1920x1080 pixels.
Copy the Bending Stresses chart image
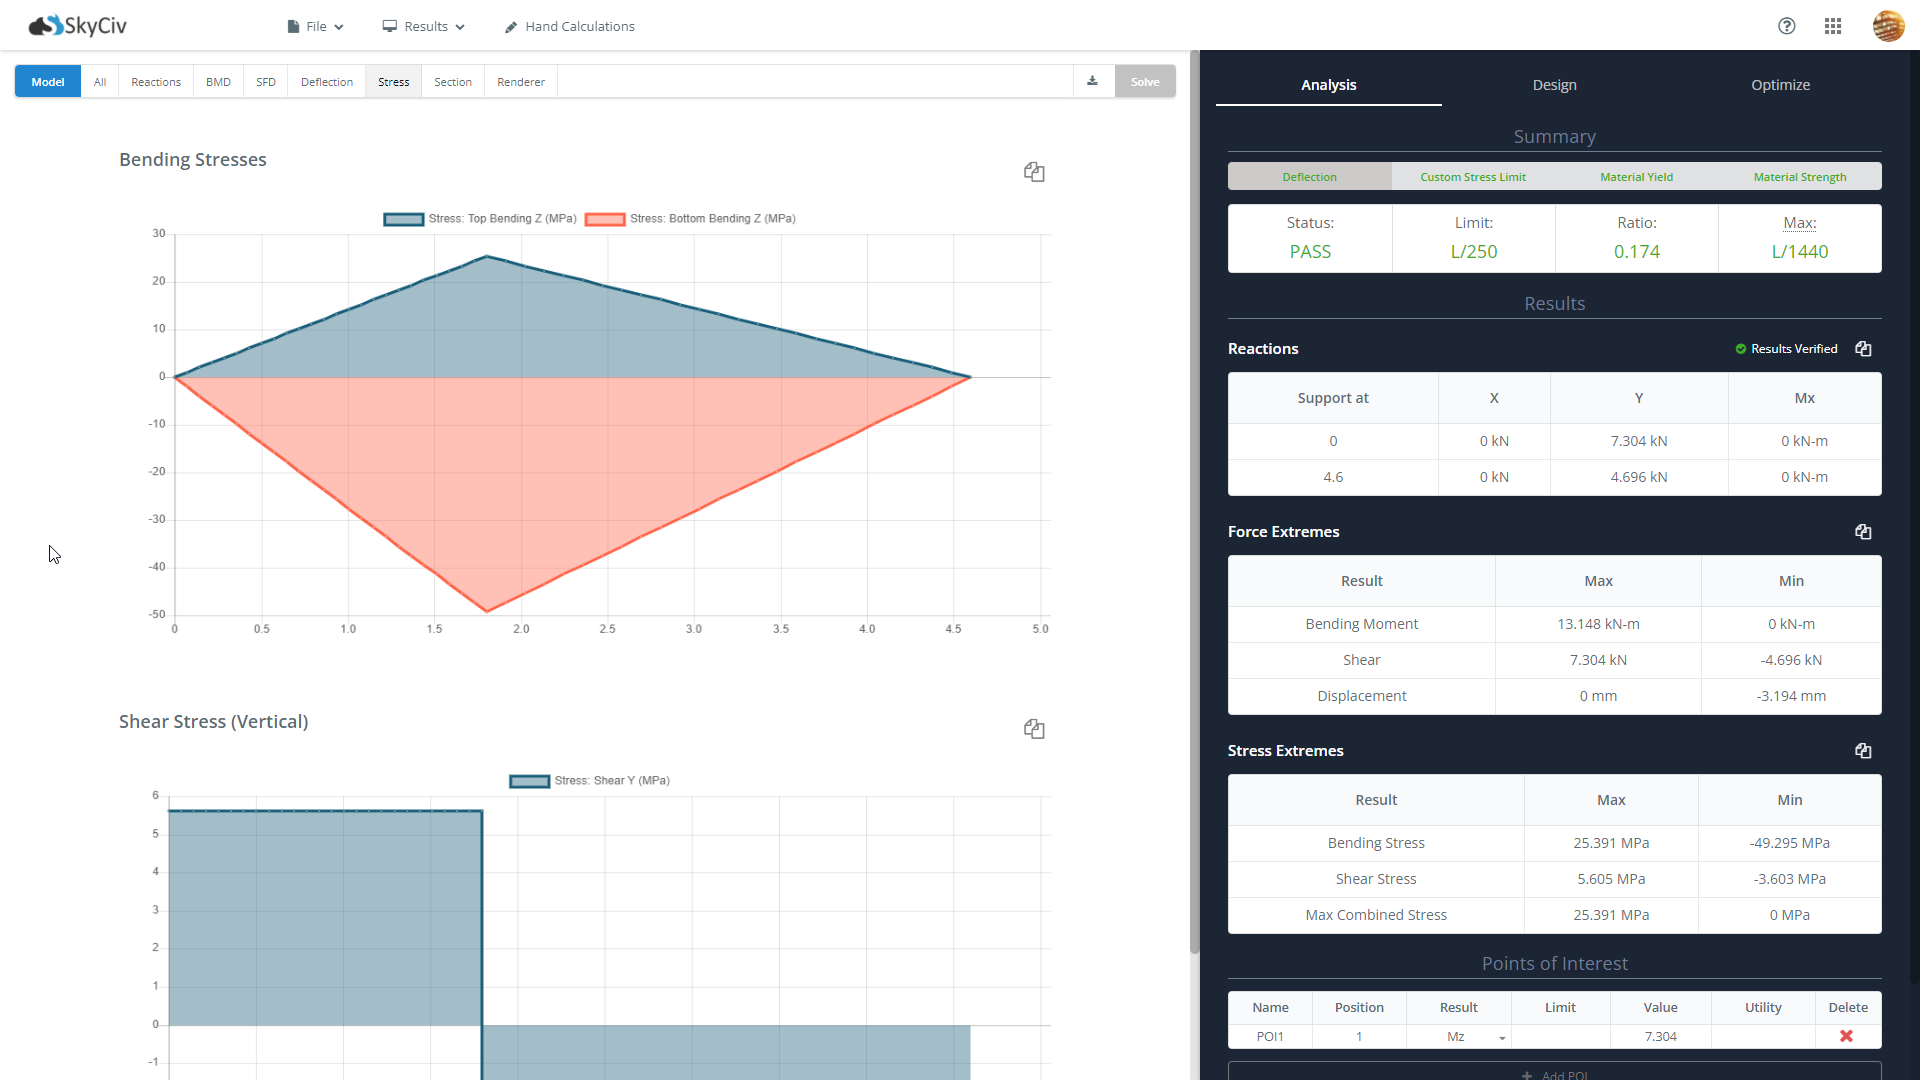pyautogui.click(x=1034, y=172)
